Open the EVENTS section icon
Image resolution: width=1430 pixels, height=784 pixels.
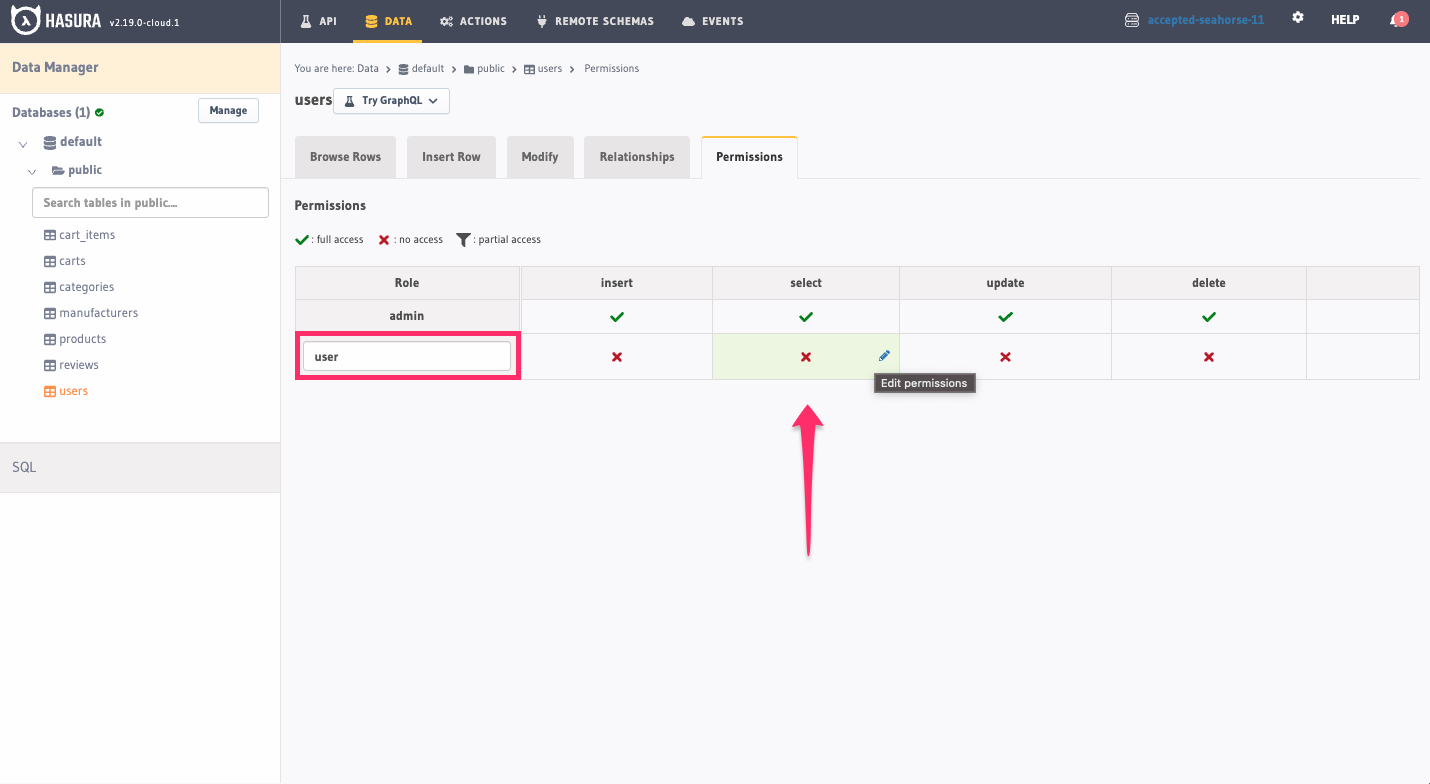pos(686,20)
